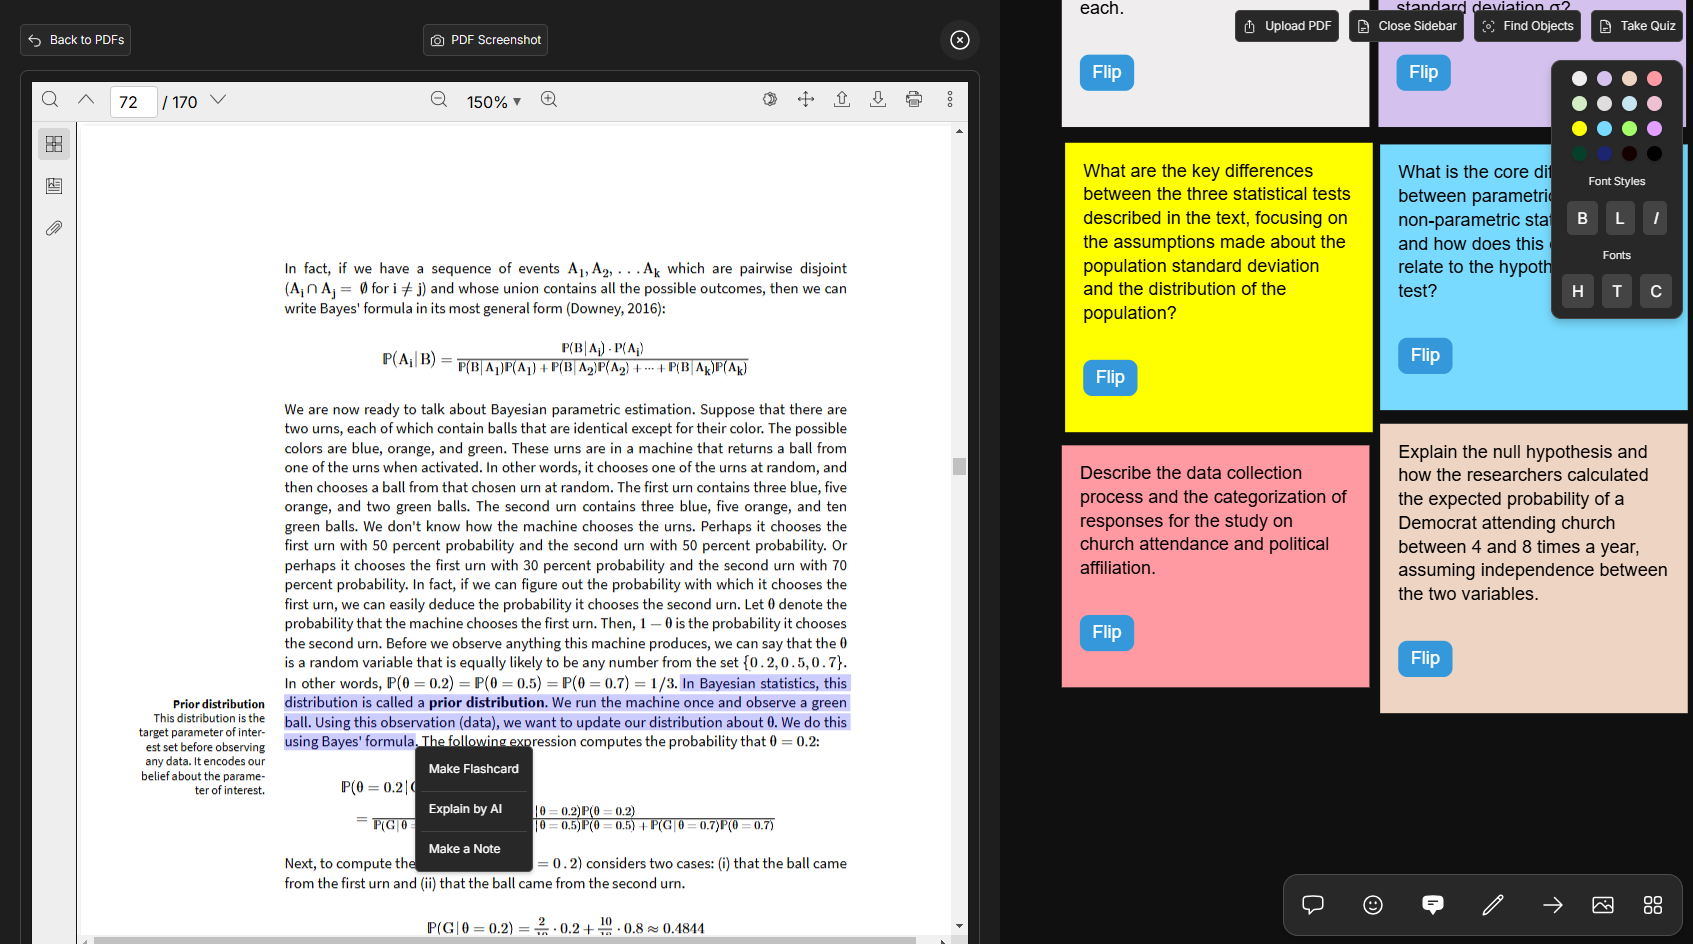The image size is (1693, 944).
Task: Select Explain by AI in the menu
Action: (466, 809)
